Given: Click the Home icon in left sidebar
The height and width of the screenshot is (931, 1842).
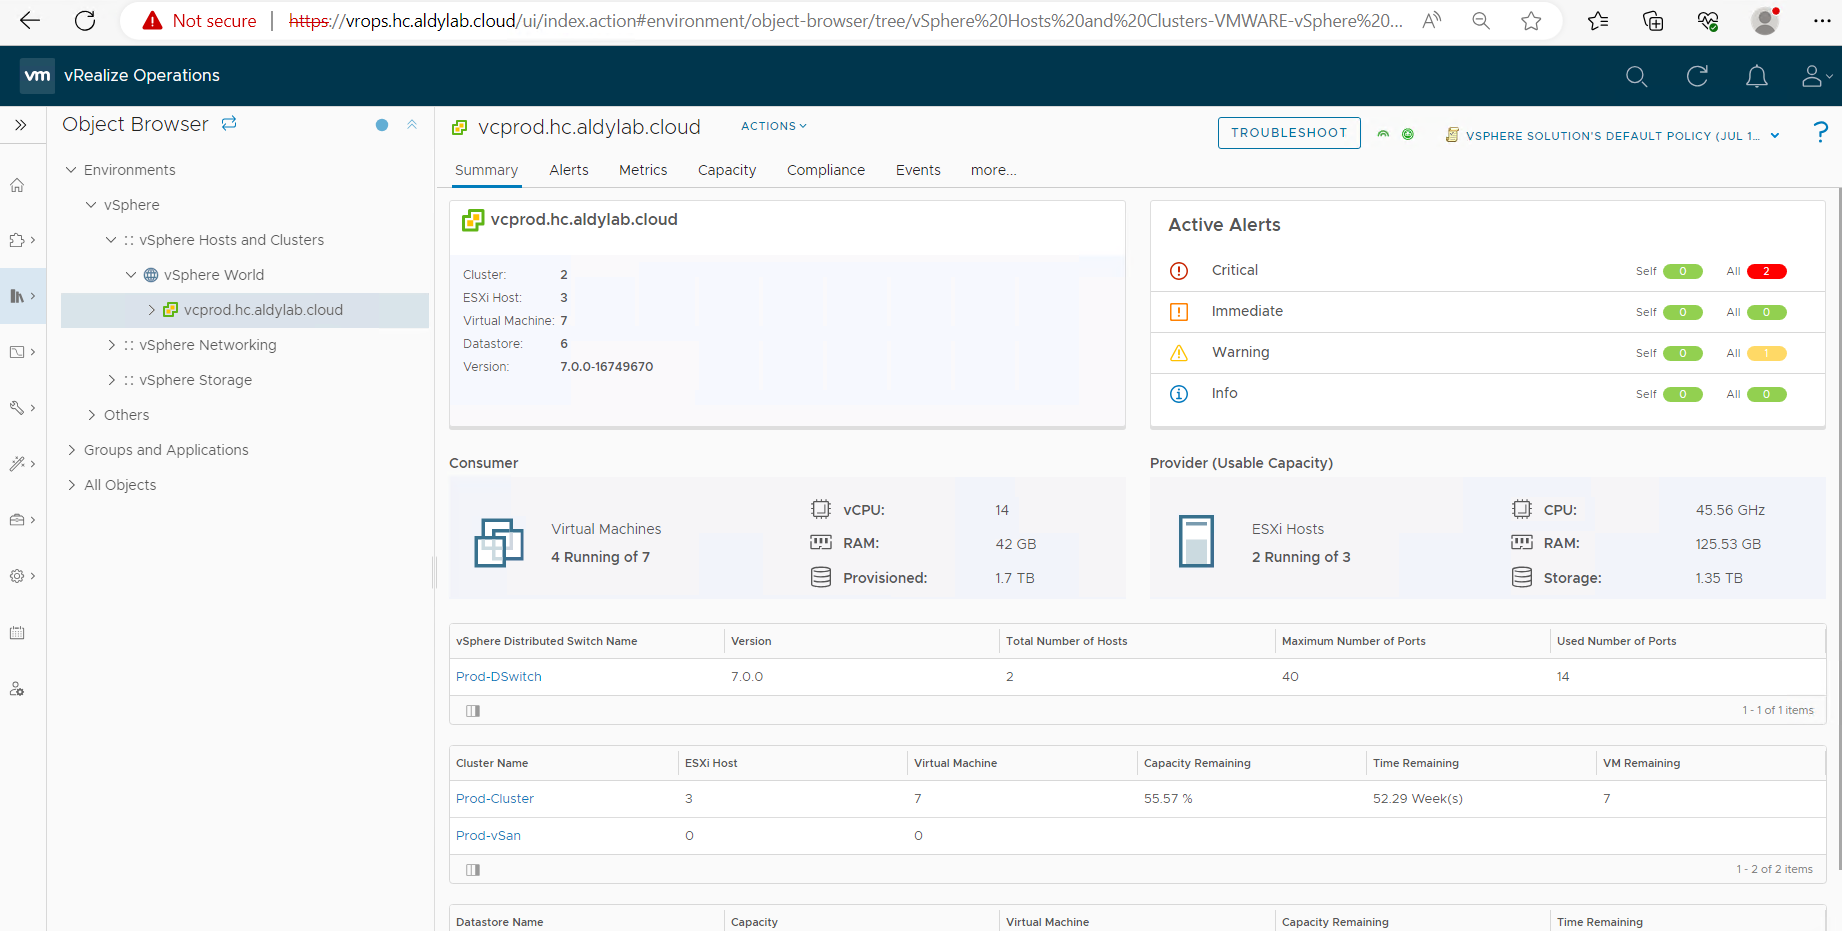Looking at the screenshot, I should [x=17, y=185].
